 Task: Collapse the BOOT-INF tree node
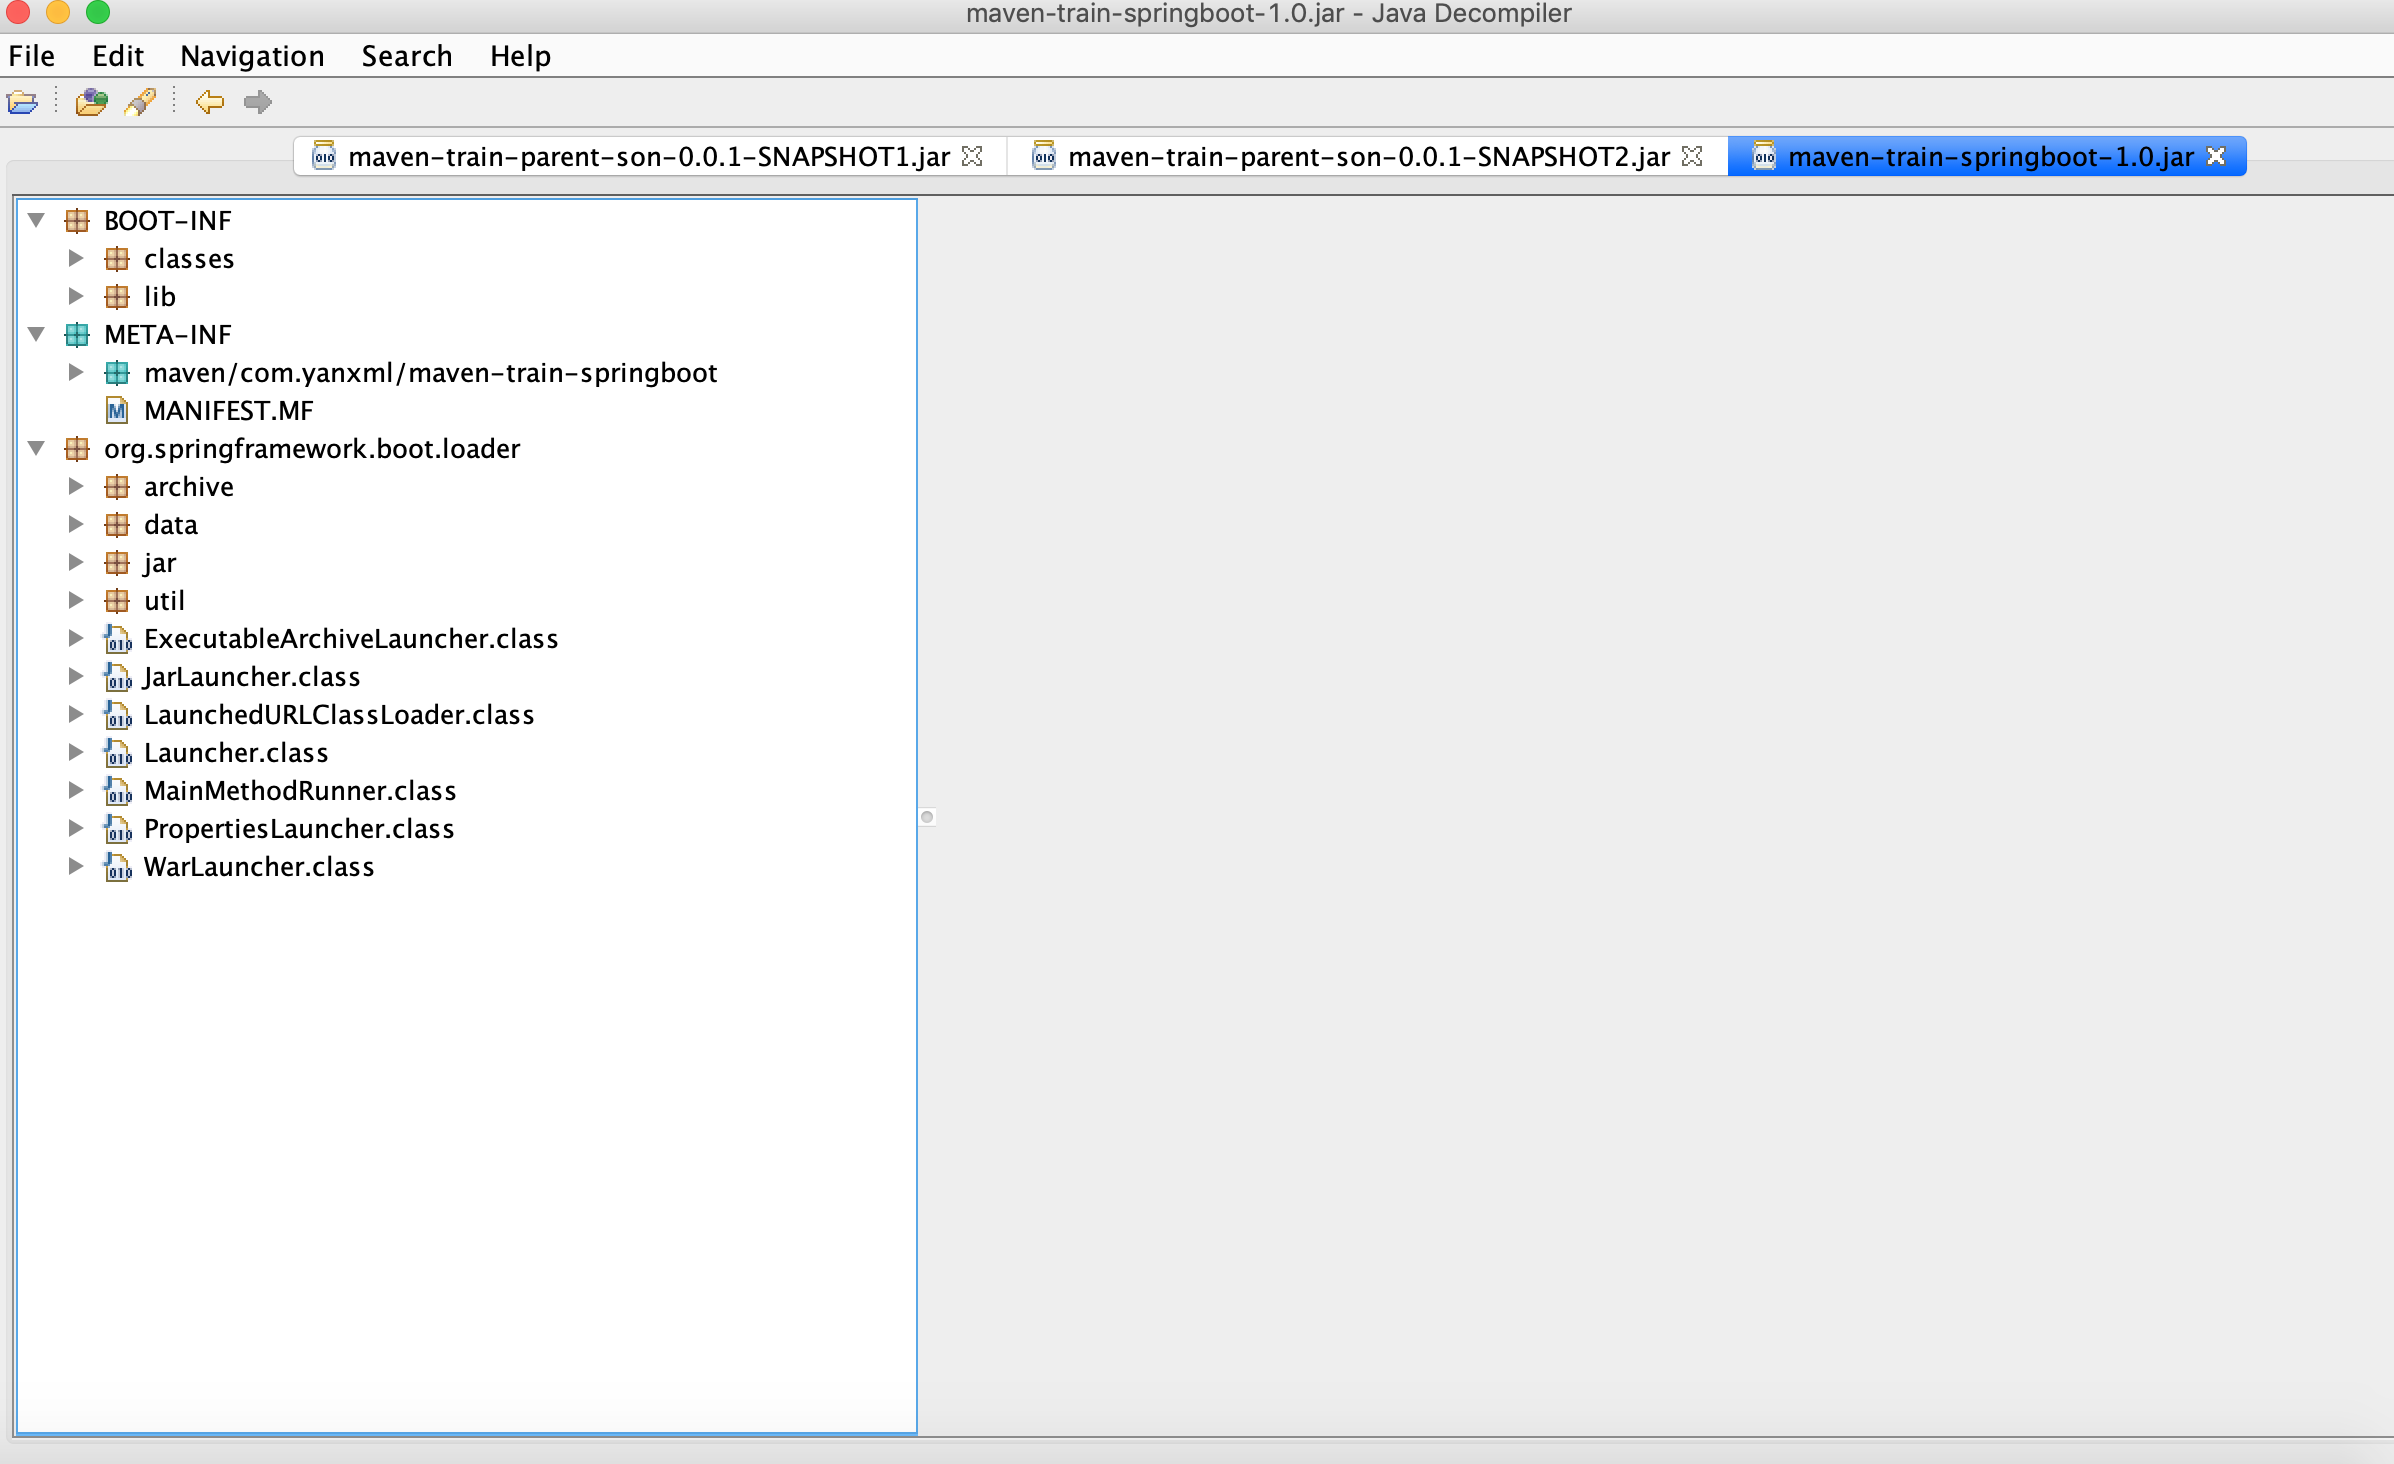click(x=37, y=220)
